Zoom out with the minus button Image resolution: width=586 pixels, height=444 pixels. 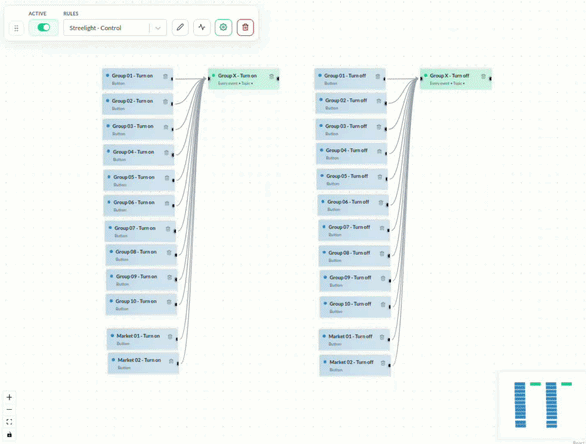coord(9,410)
